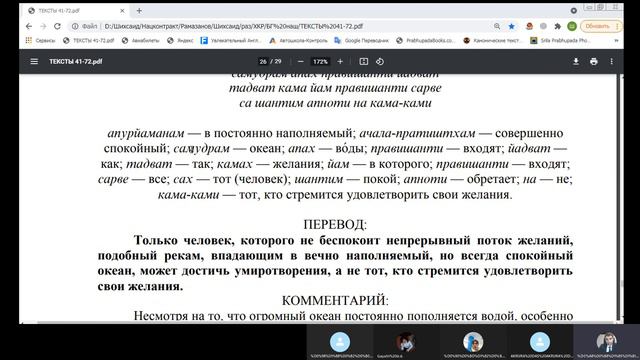Click the grey extension icon in toolbar

coord(543,26)
